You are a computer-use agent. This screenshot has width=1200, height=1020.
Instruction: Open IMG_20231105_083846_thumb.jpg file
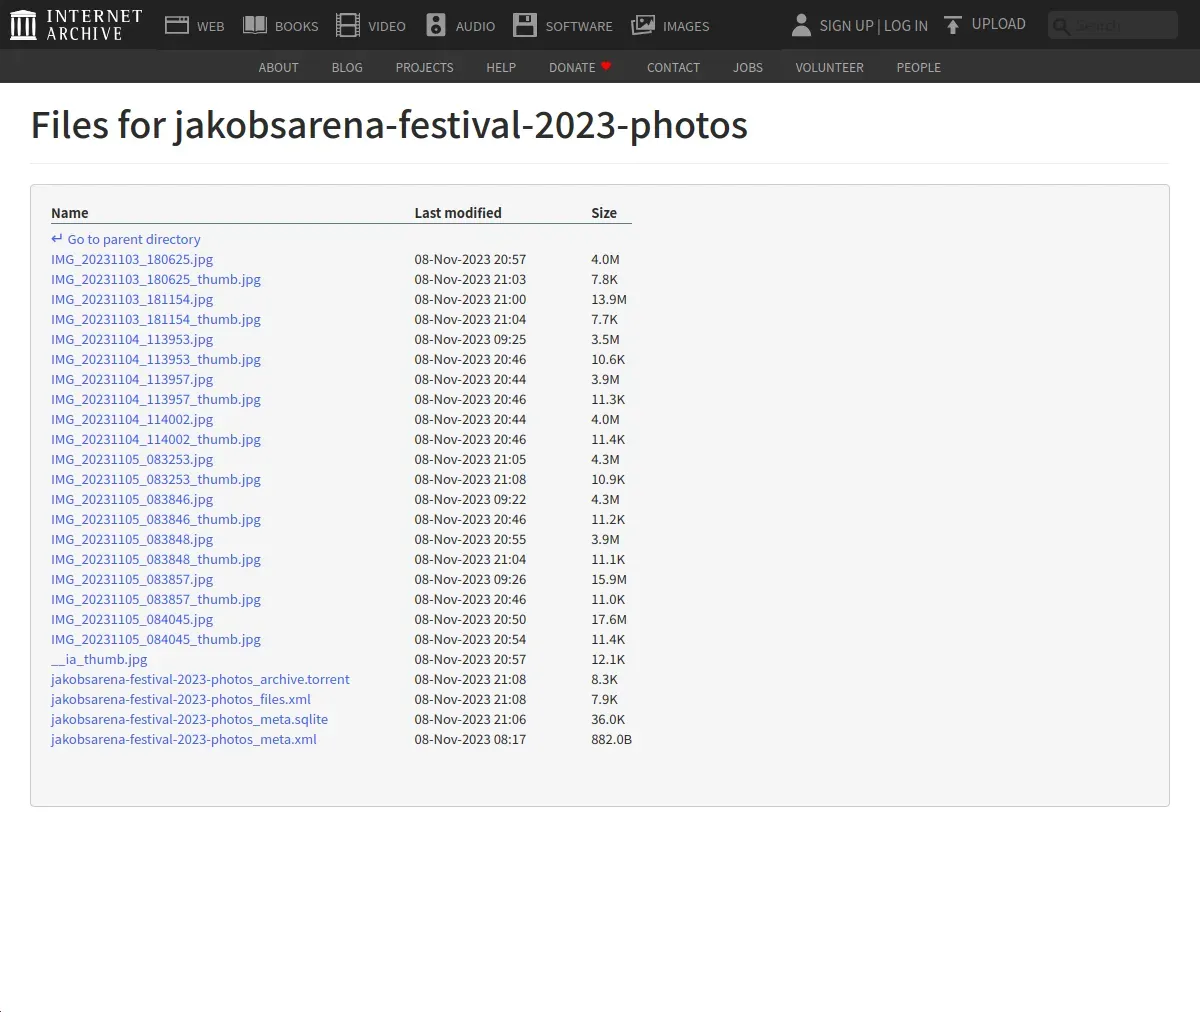click(156, 519)
